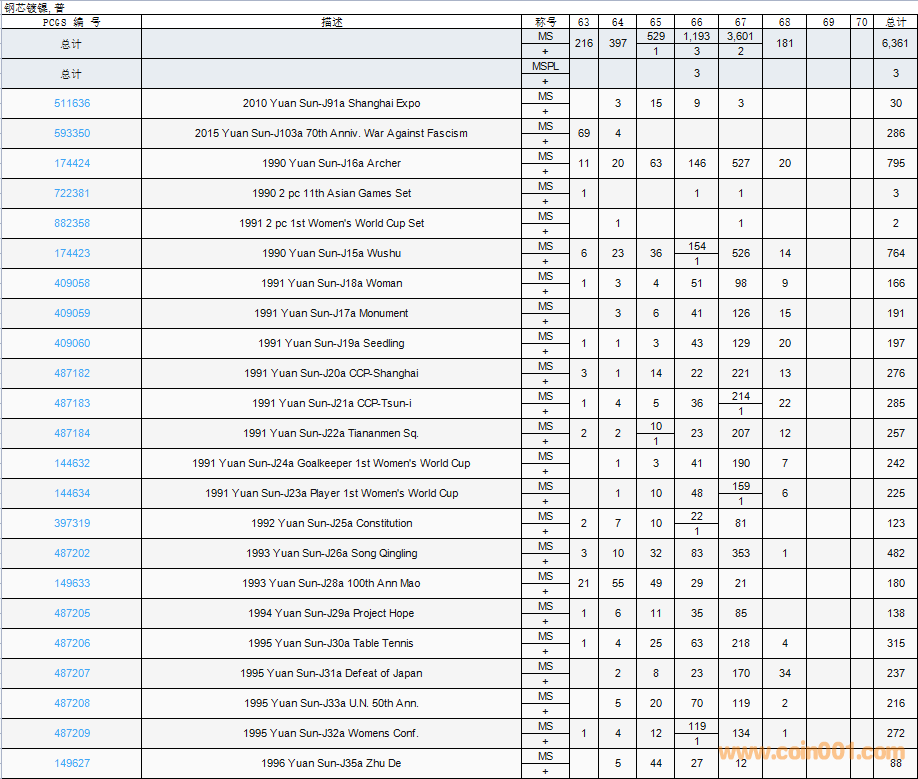Open the 722381 Asian Games Set link

coord(71,193)
